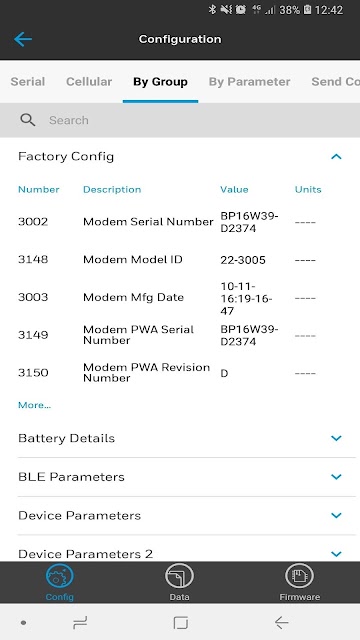Open the Data icon in bottom bar

[x=179, y=576]
